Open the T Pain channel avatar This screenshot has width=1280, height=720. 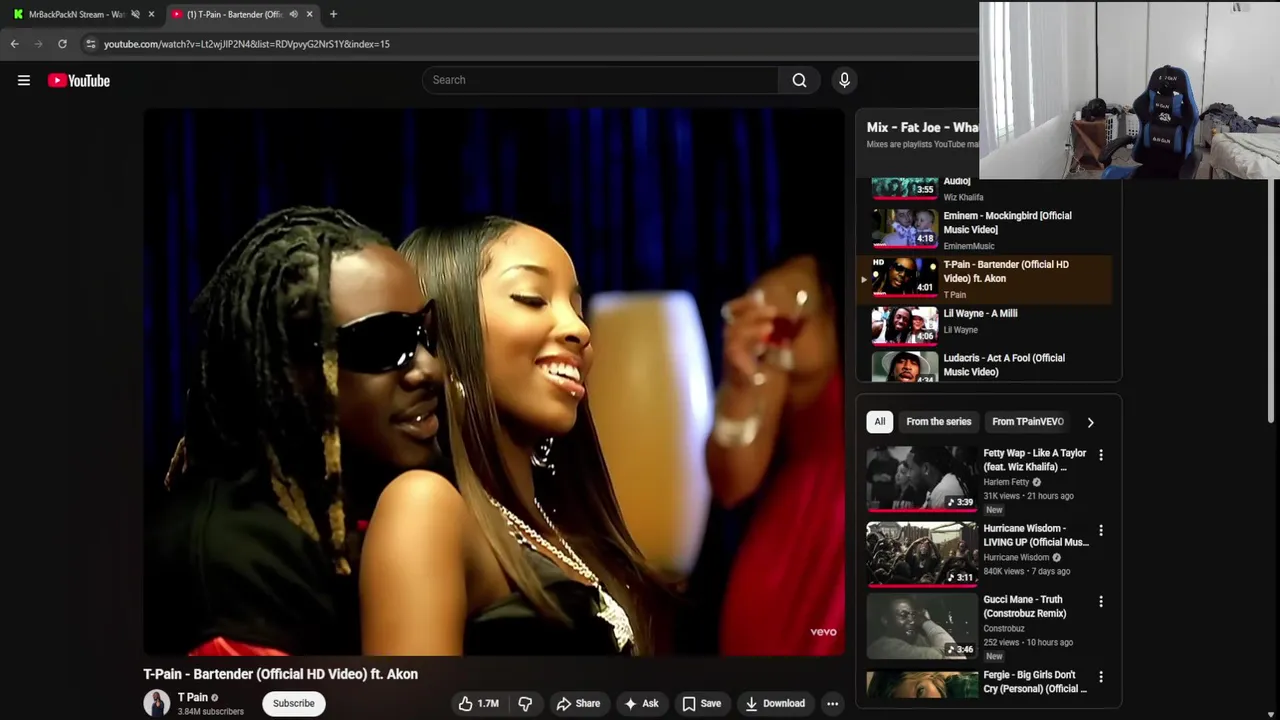point(157,703)
